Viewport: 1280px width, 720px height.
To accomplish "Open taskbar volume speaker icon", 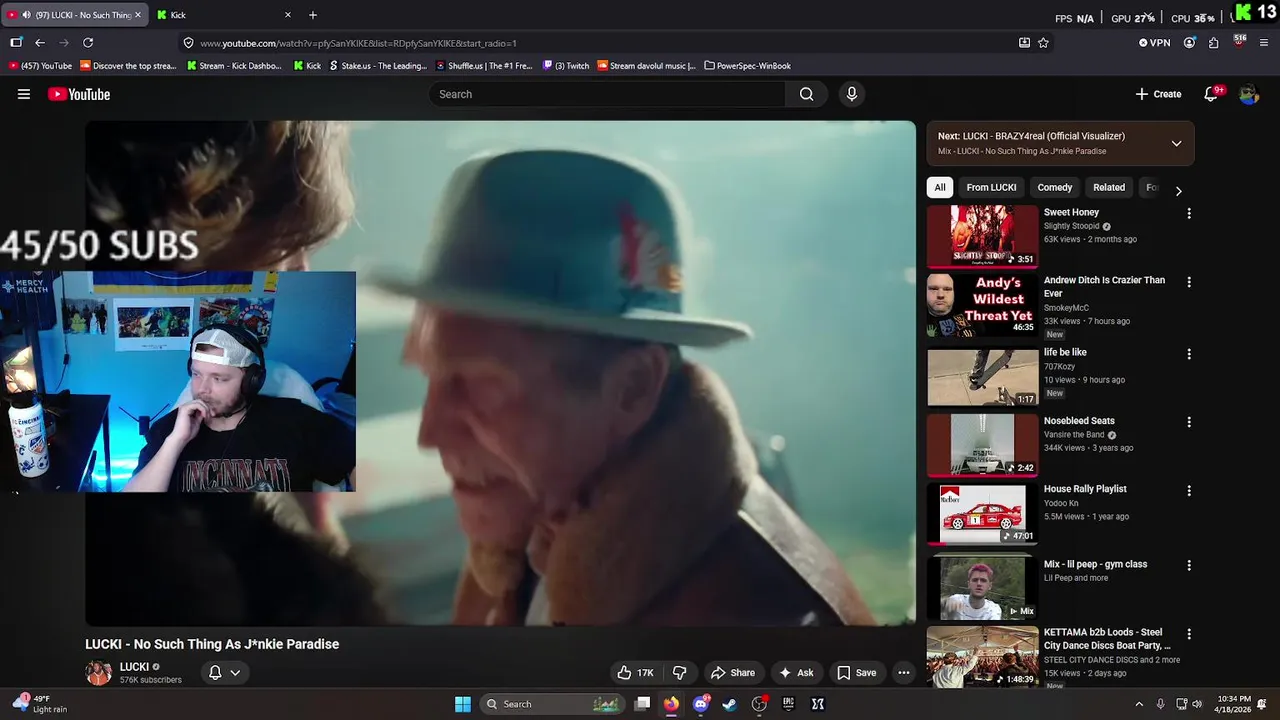I will point(1199,704).
